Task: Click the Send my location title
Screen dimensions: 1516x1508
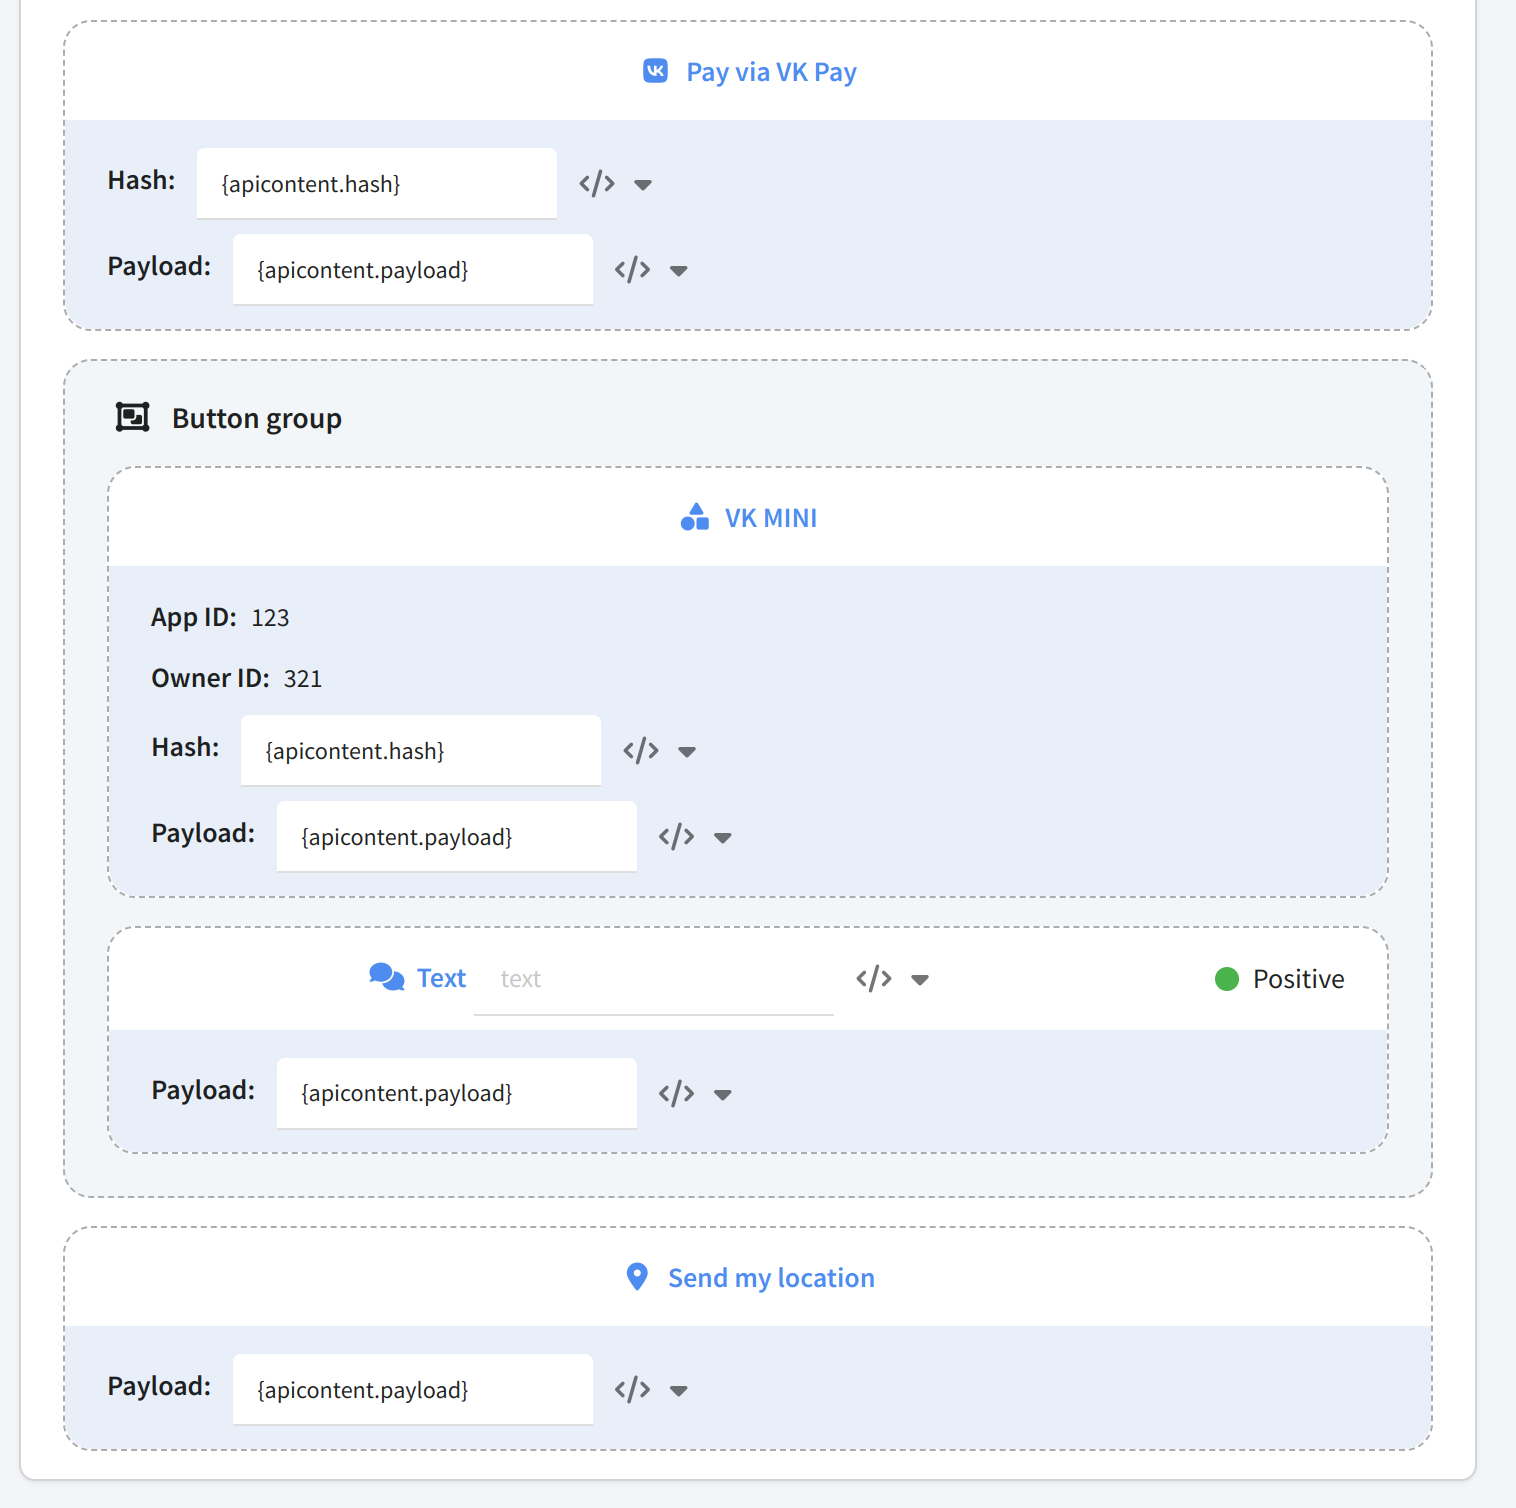Action: coord(771,1278)
